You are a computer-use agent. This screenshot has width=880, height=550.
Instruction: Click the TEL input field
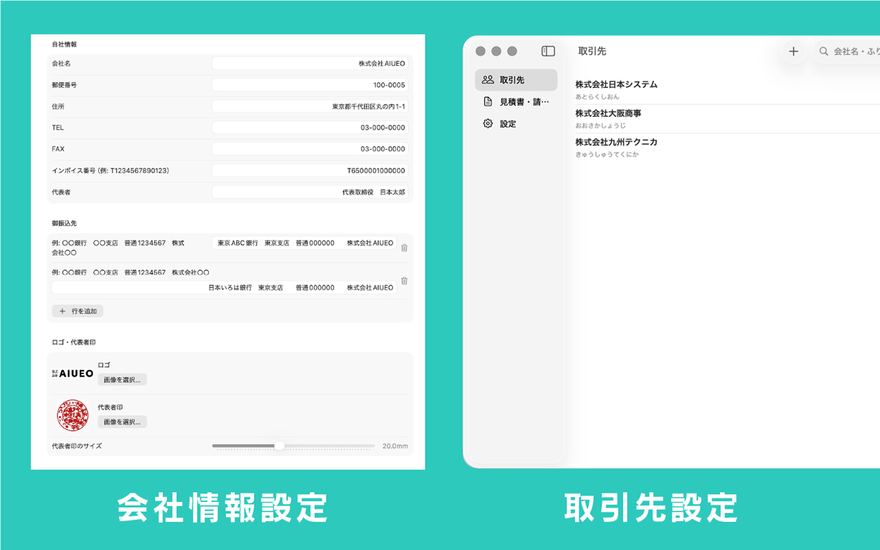tap(310, 127)
